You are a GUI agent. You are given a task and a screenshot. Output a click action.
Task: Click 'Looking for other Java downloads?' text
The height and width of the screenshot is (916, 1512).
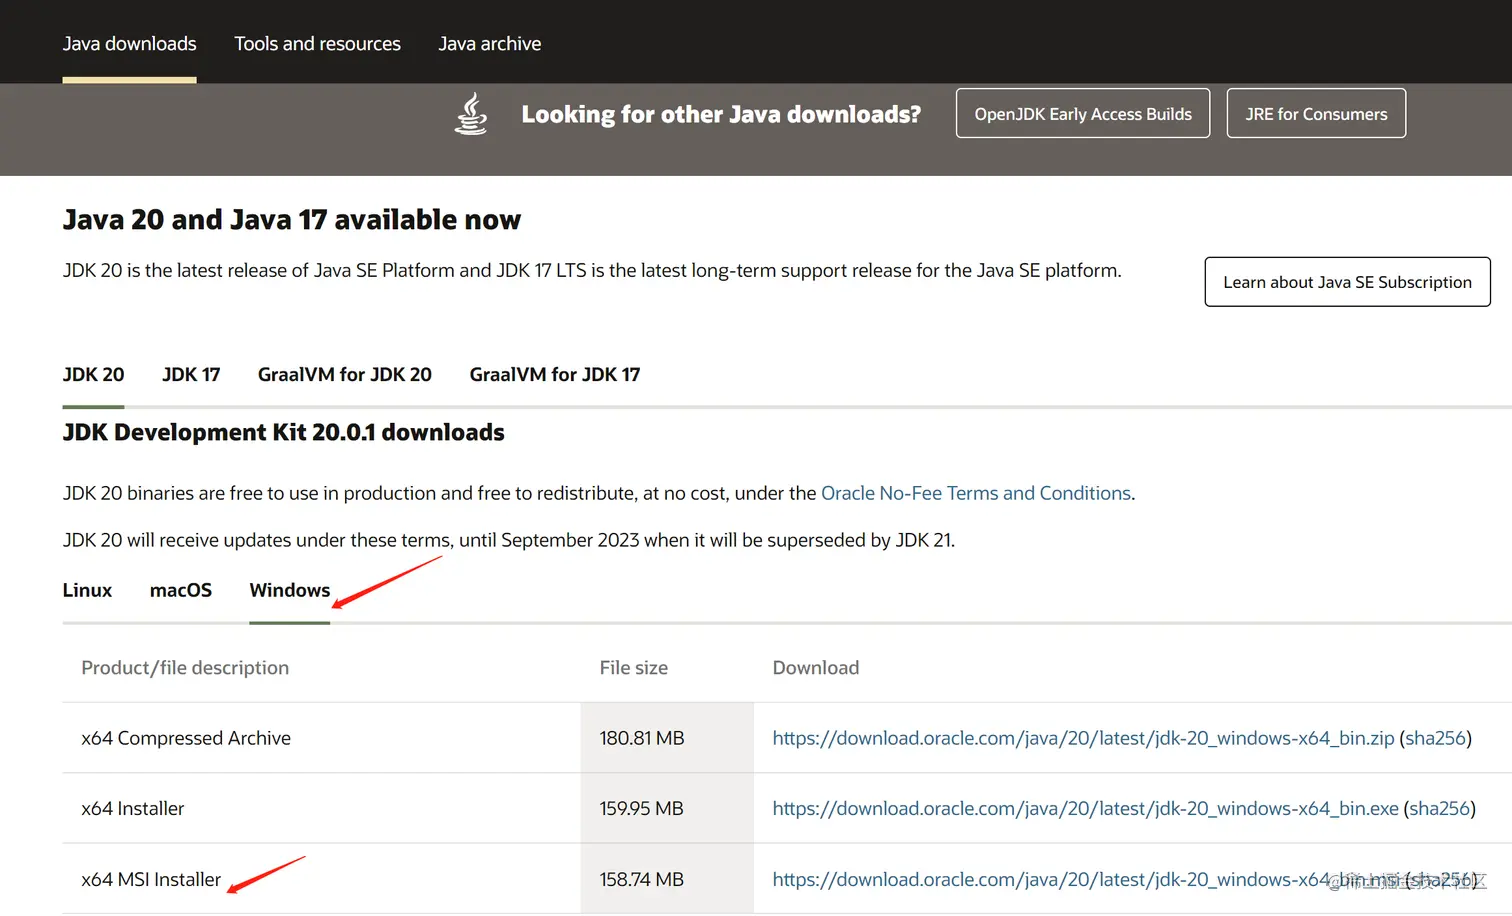(x=721, y=114)
